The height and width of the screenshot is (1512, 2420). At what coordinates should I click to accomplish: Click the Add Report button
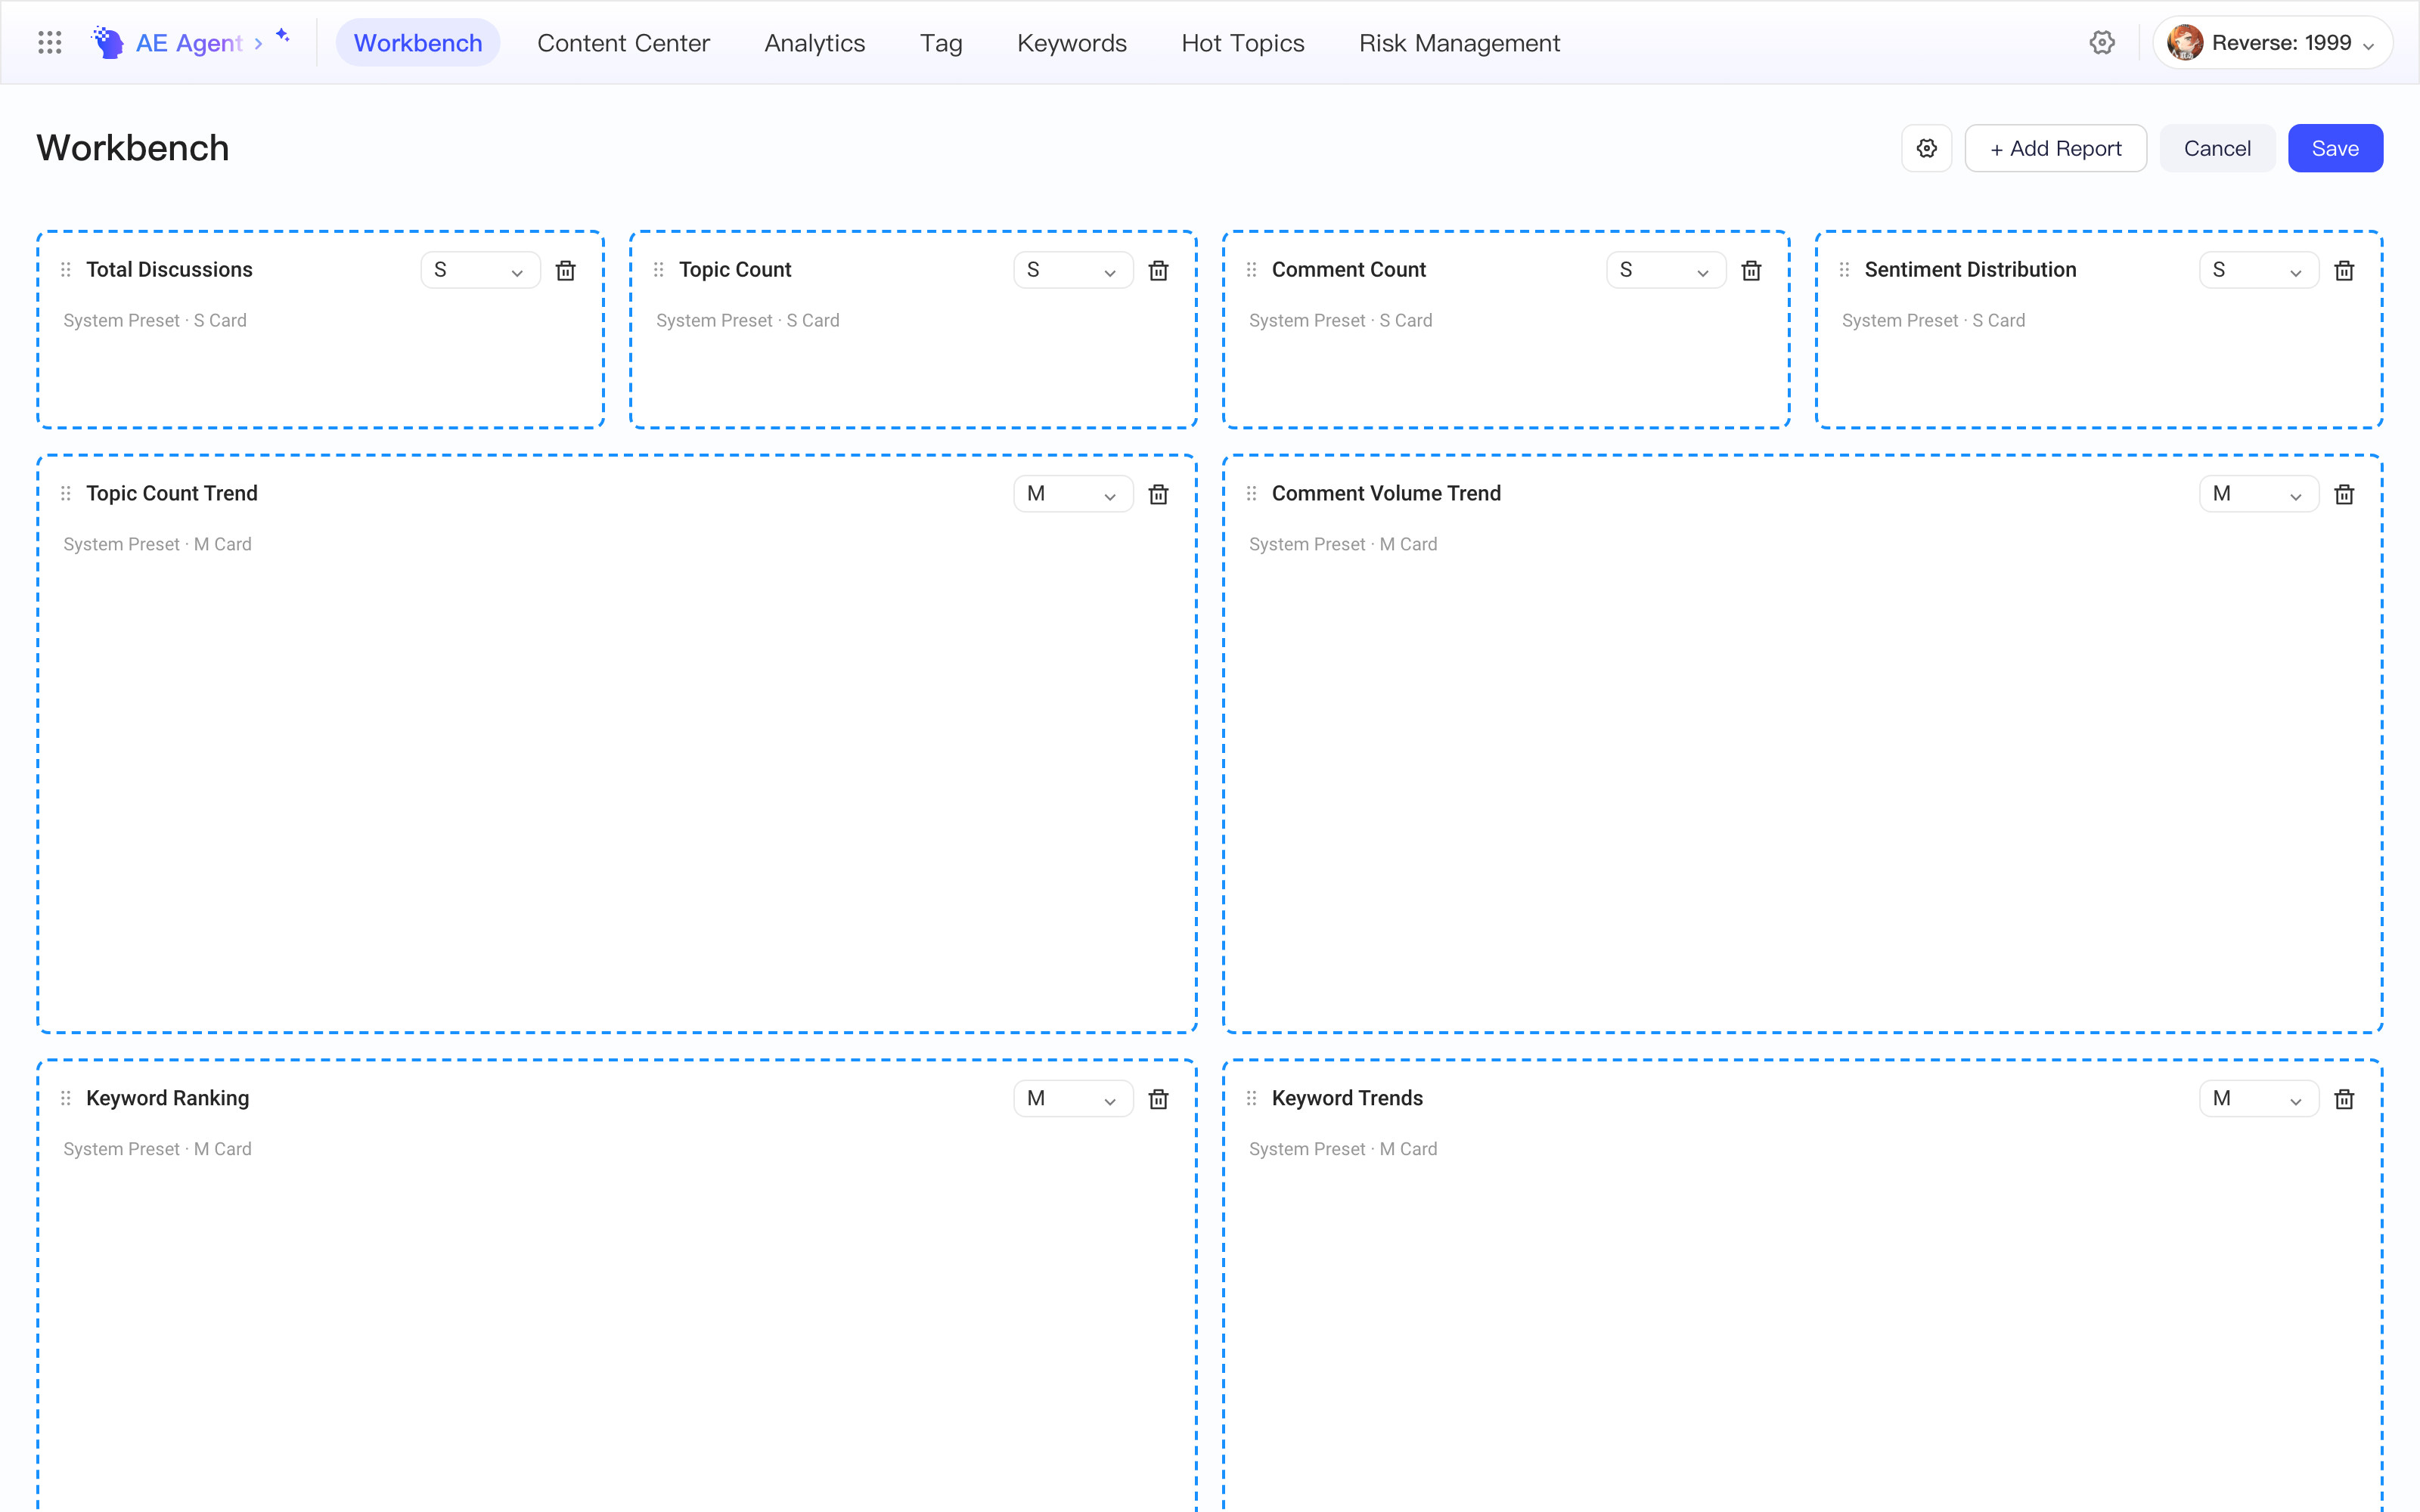click(x=2056, y=148)
